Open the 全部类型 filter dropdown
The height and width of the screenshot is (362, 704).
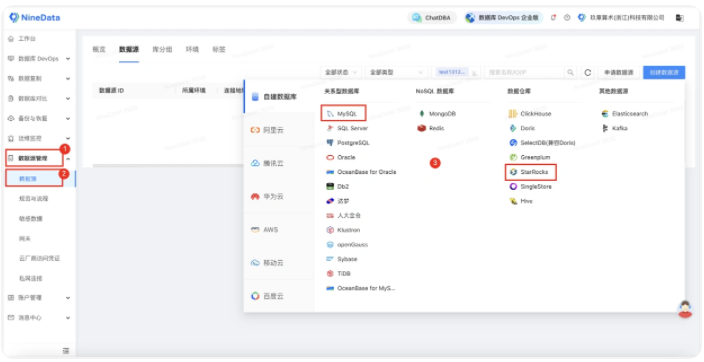click(x=396, y=72)
